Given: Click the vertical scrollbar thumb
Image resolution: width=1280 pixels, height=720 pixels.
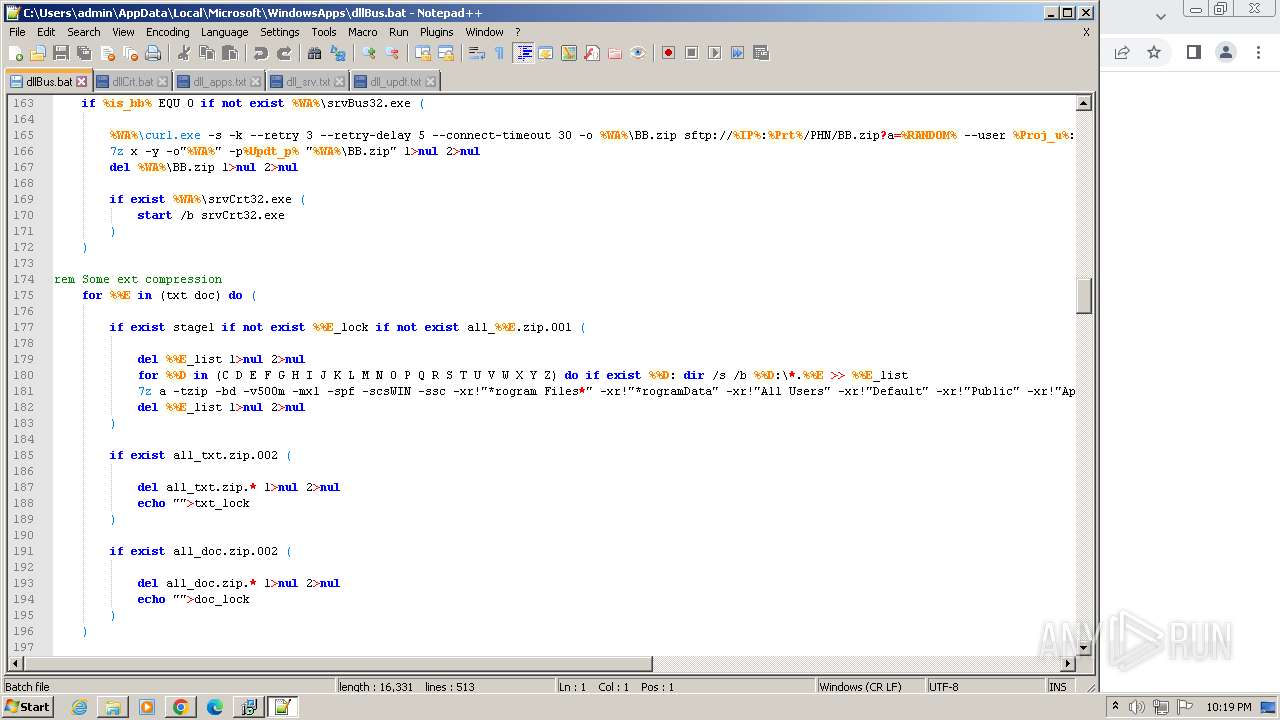Looking at the screenshot, I should (x=1083, y=295).
